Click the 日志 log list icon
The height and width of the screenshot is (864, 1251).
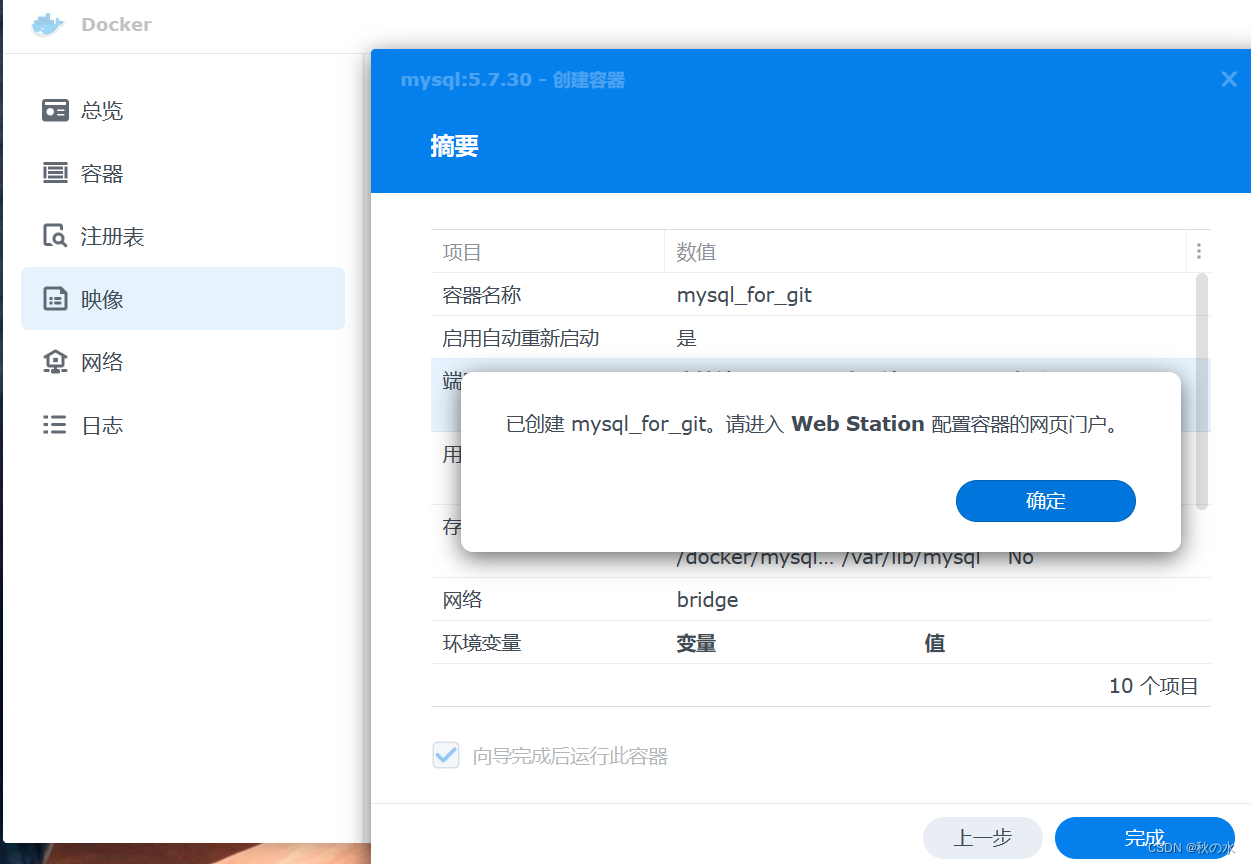tap(55, 425)
